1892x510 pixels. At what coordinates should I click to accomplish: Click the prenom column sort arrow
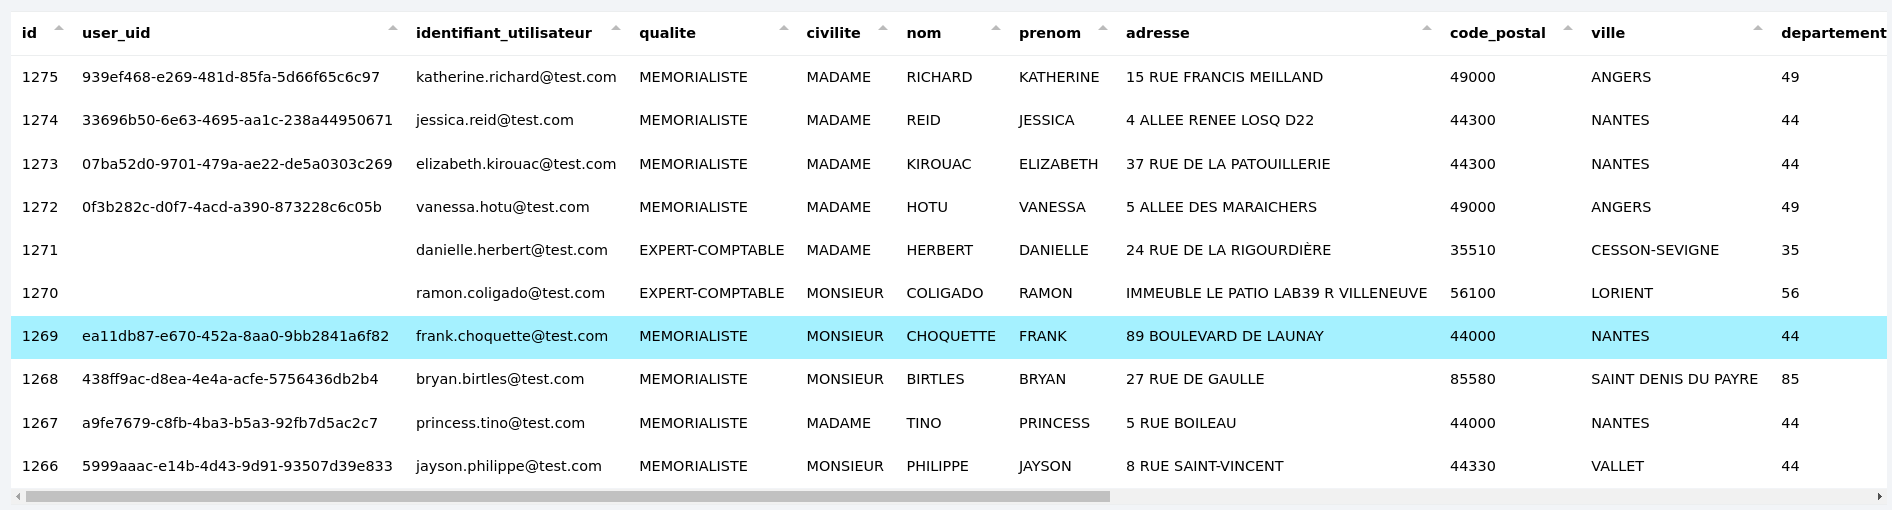pyautogui.click(x=1103, y=28)
